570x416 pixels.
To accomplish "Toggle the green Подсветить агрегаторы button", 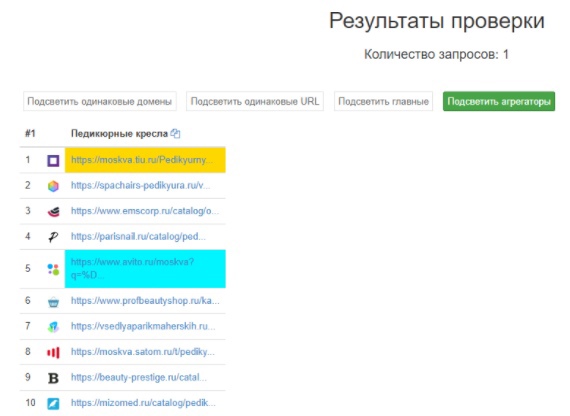I will point(499,101).
